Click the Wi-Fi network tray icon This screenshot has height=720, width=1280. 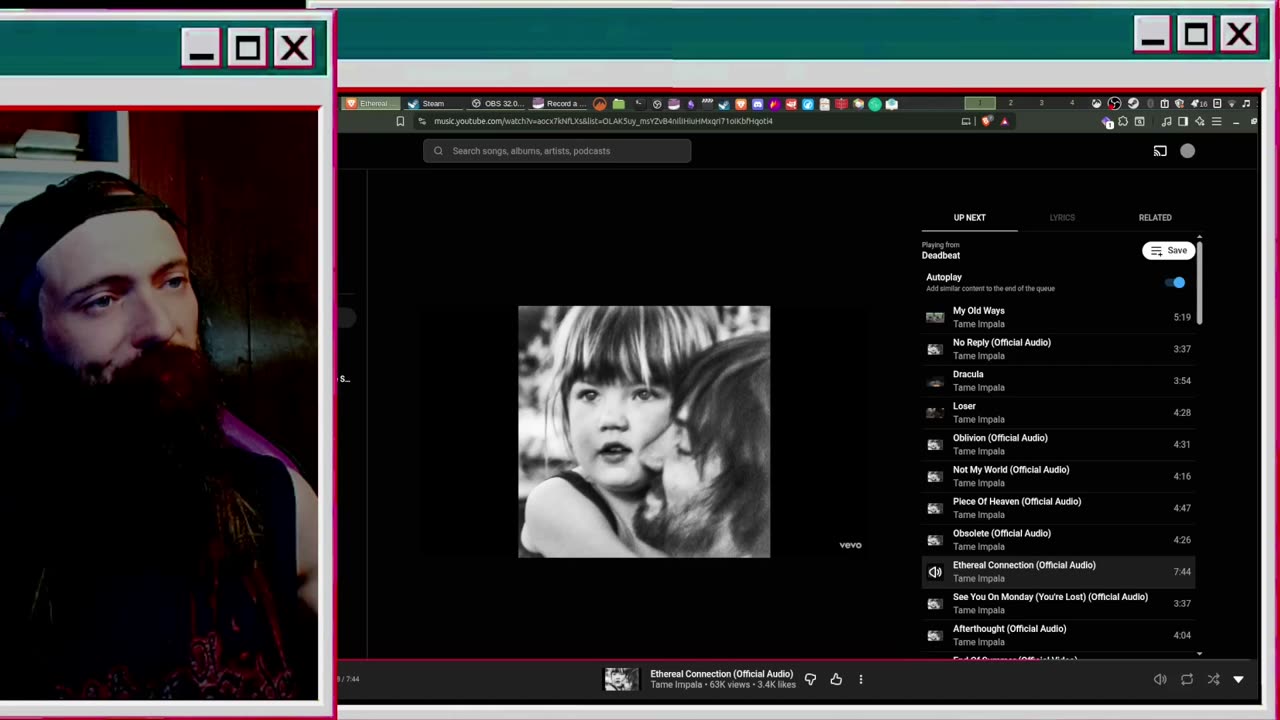1231,103
